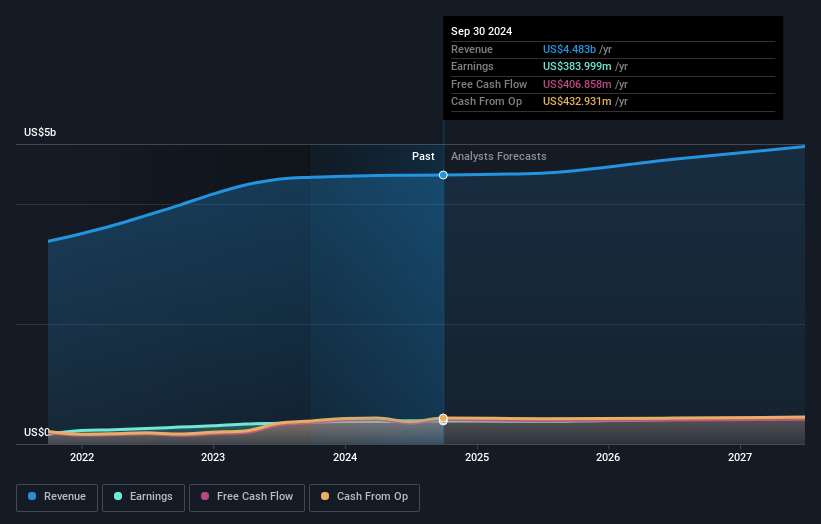Screen dimensions: 821x524
Task: Click the Free Cash Flow row label in tooltip
Action: pyautogui.click(x=489, y=84)
